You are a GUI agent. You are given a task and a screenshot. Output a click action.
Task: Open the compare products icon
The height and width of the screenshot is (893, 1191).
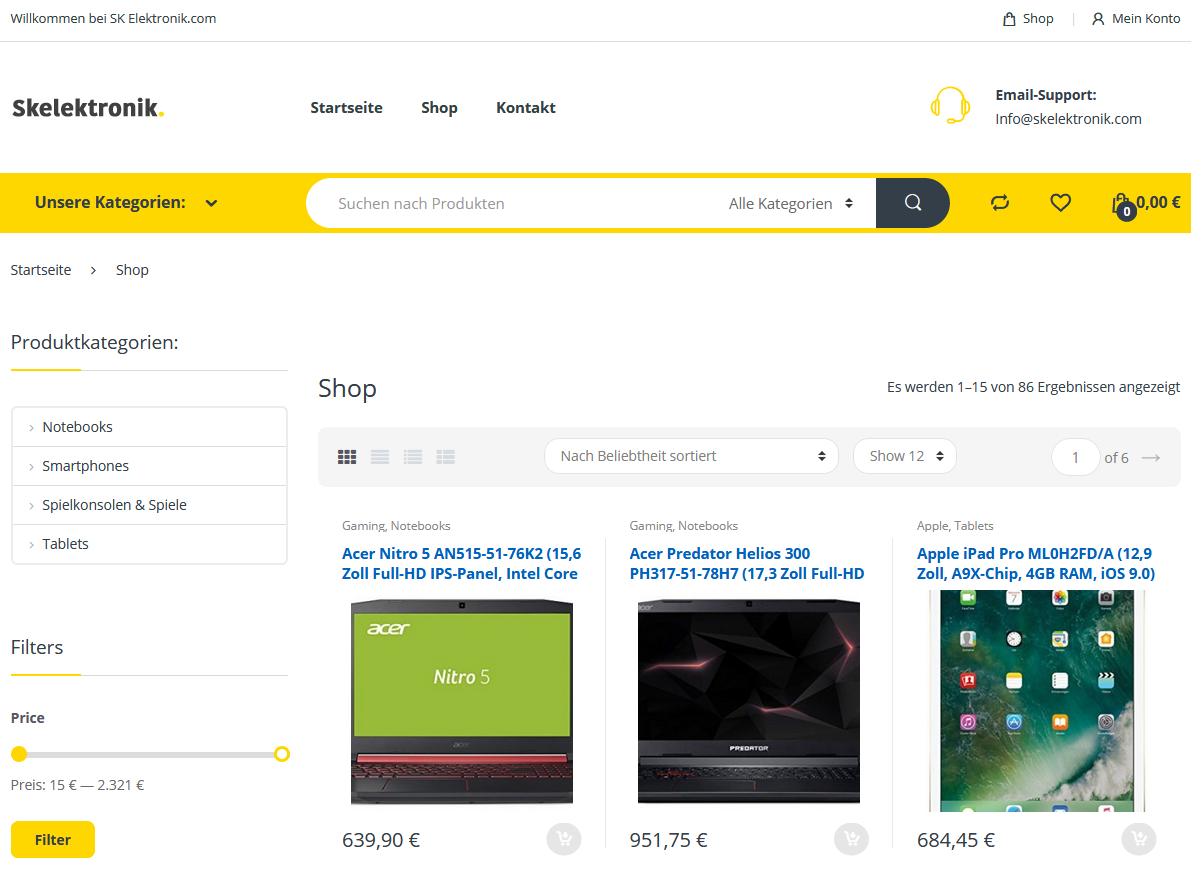tap(1000, 203)
